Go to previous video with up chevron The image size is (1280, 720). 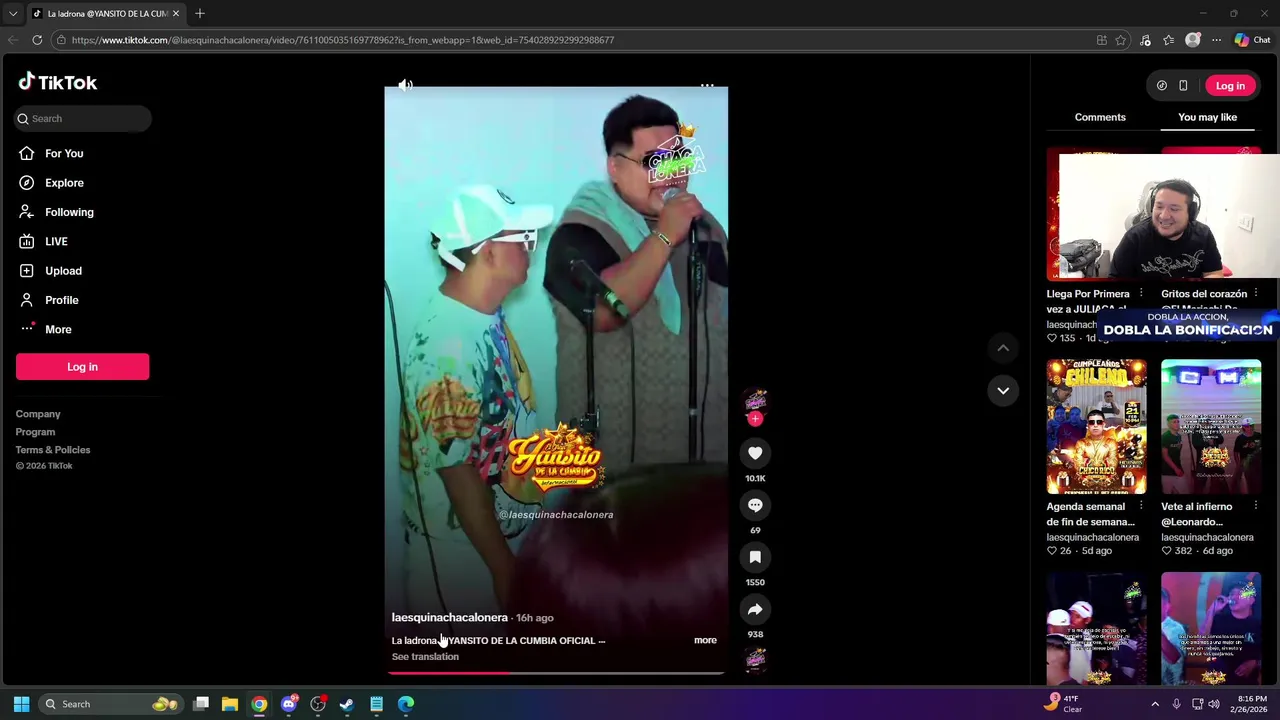[1003, 347]
